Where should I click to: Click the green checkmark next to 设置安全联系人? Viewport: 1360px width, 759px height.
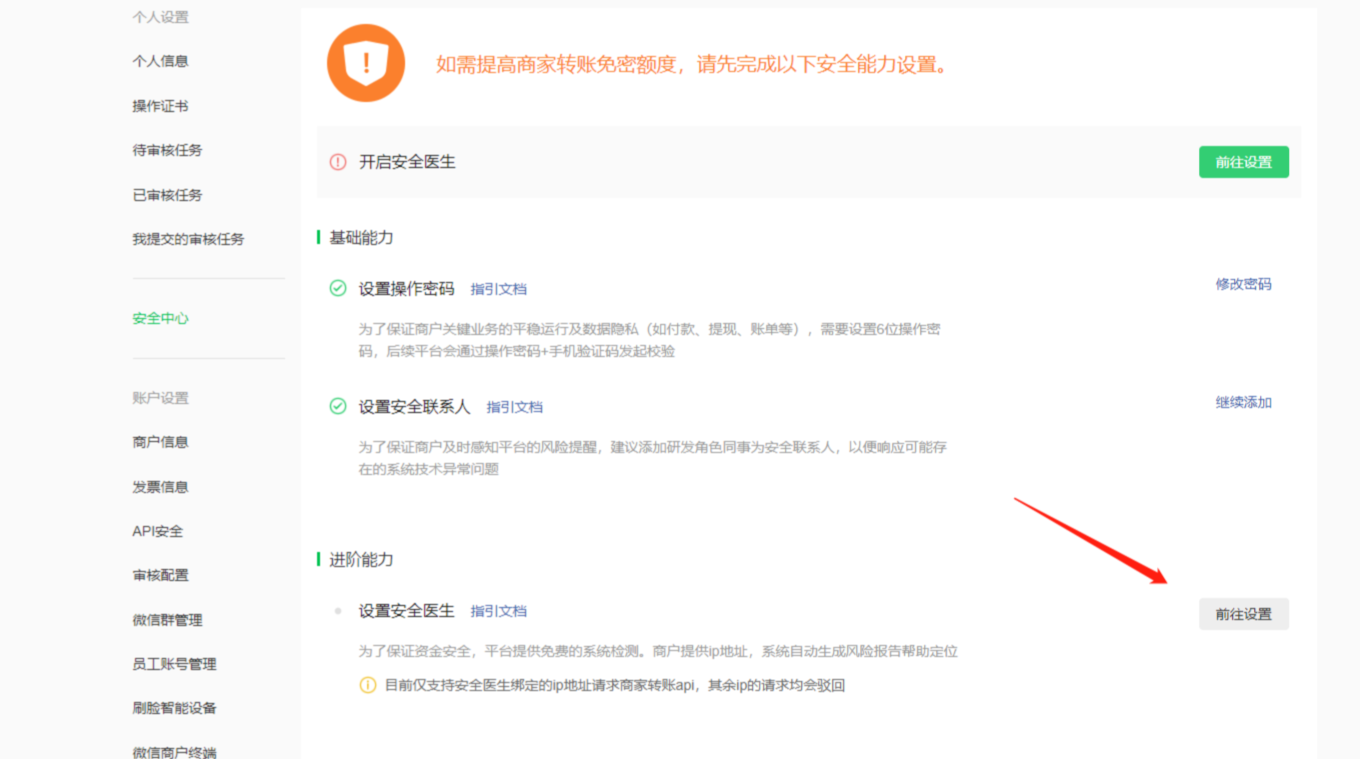338,407
